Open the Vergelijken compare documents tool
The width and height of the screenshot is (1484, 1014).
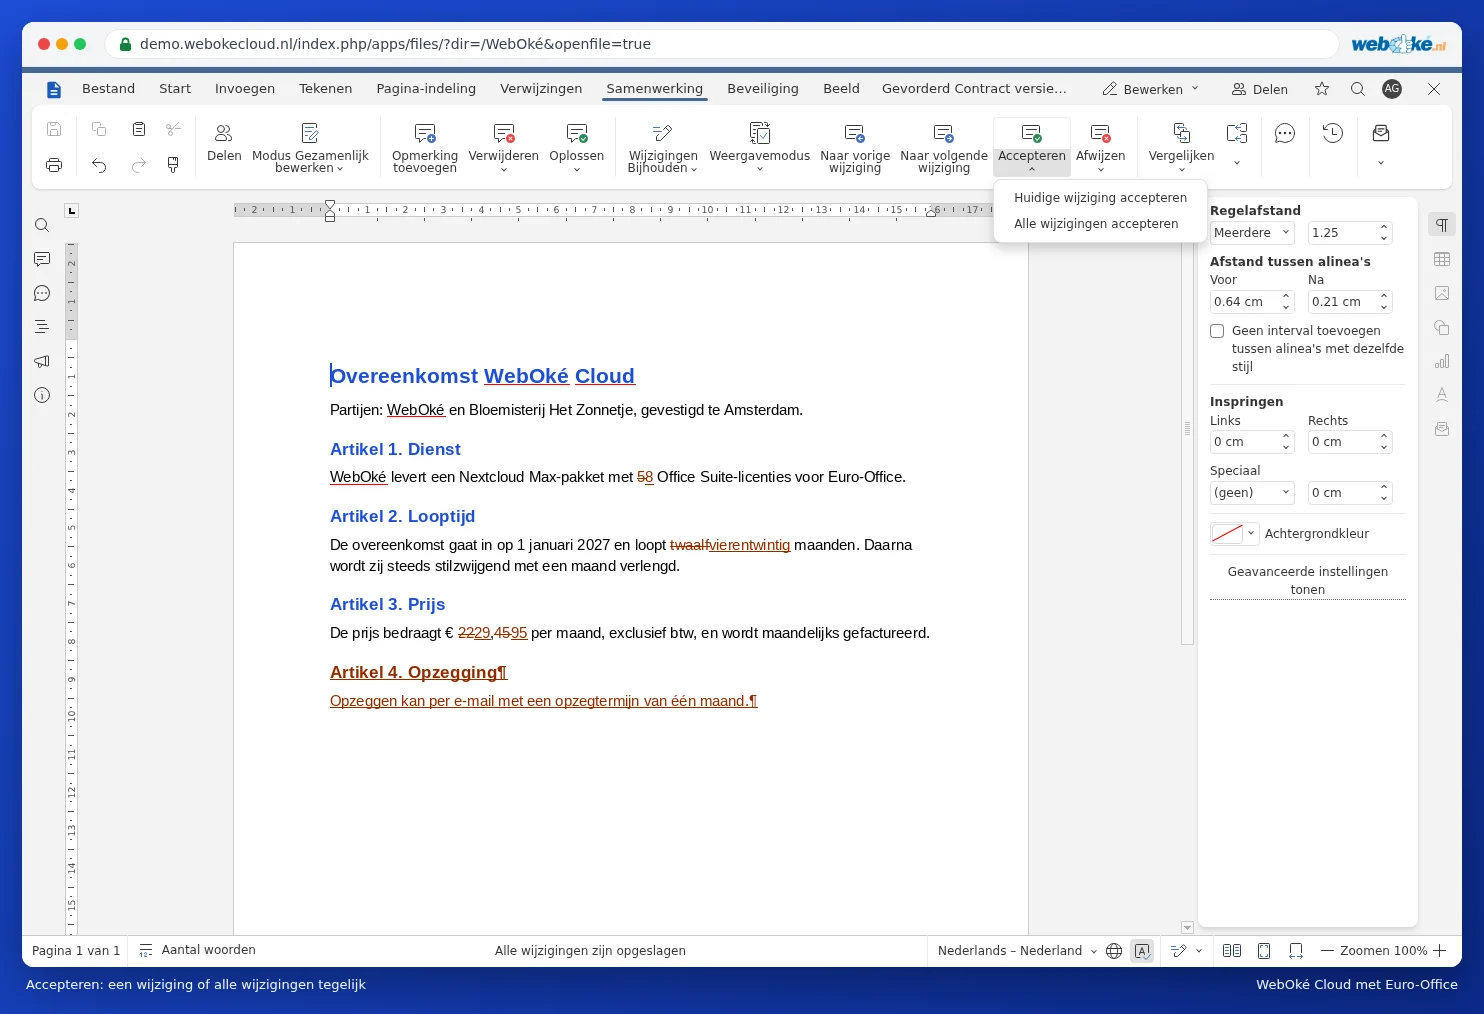point(1181,146)
